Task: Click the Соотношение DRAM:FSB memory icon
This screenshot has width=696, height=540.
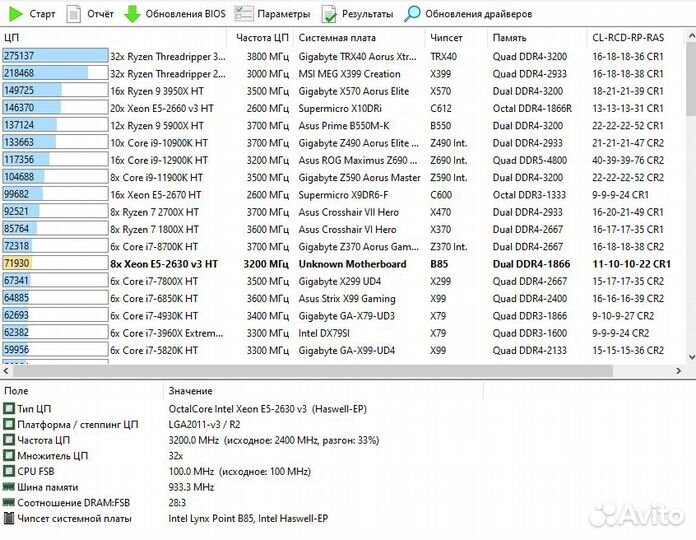Action: click(8, 502)
